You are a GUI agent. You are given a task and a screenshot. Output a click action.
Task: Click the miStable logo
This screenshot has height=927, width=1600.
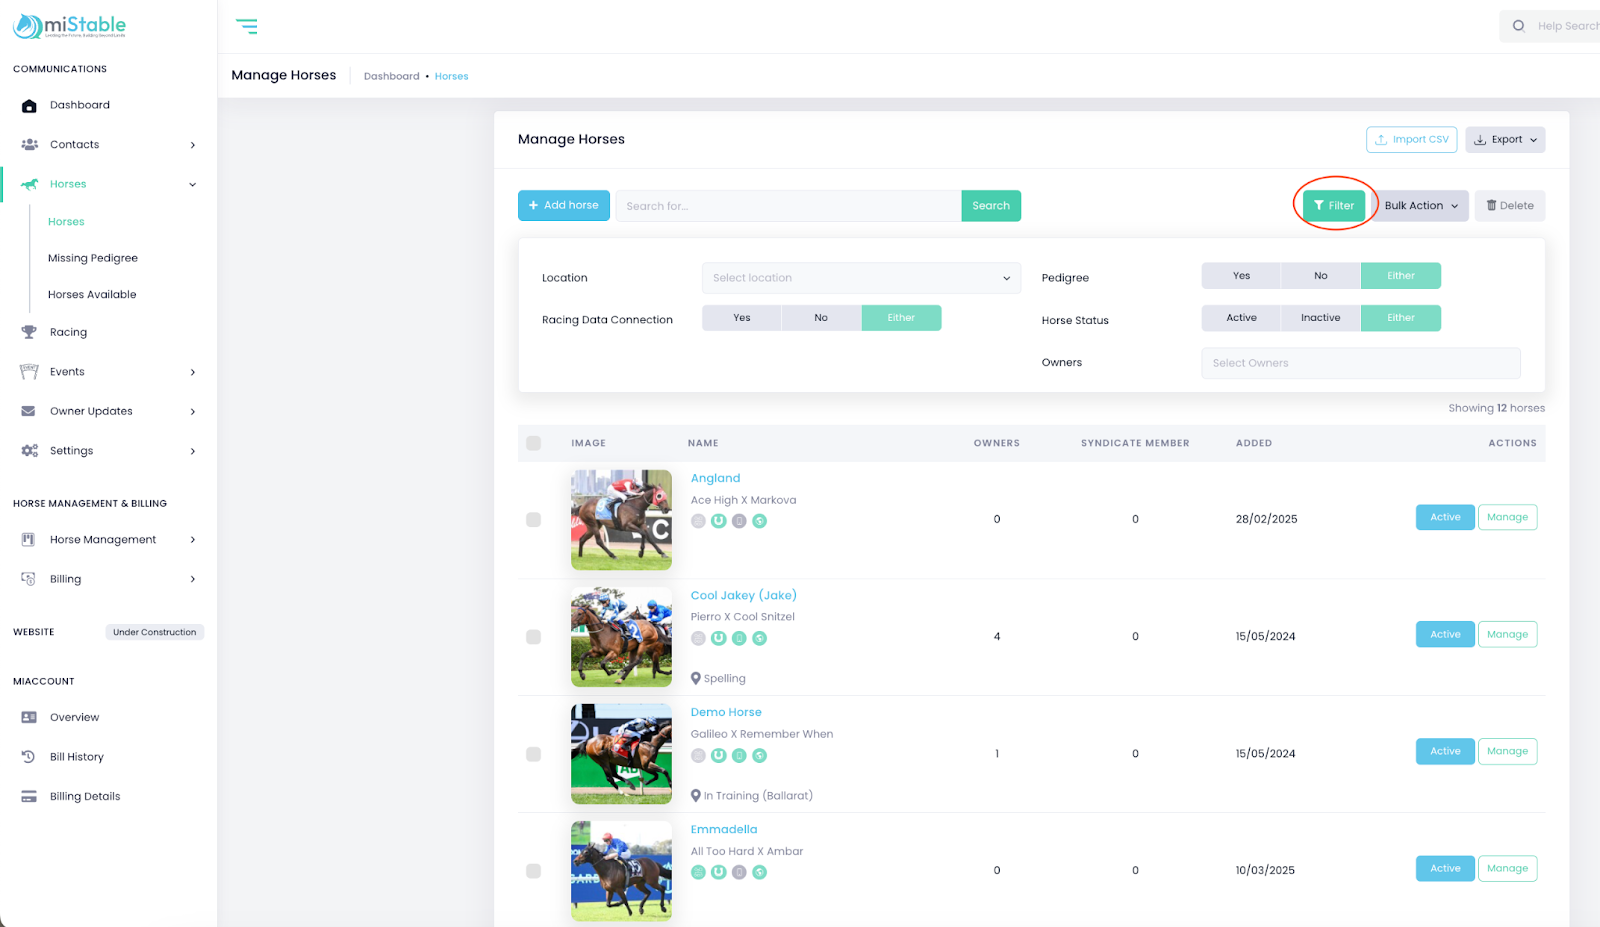pyautogui.click(x=70, y=26)
